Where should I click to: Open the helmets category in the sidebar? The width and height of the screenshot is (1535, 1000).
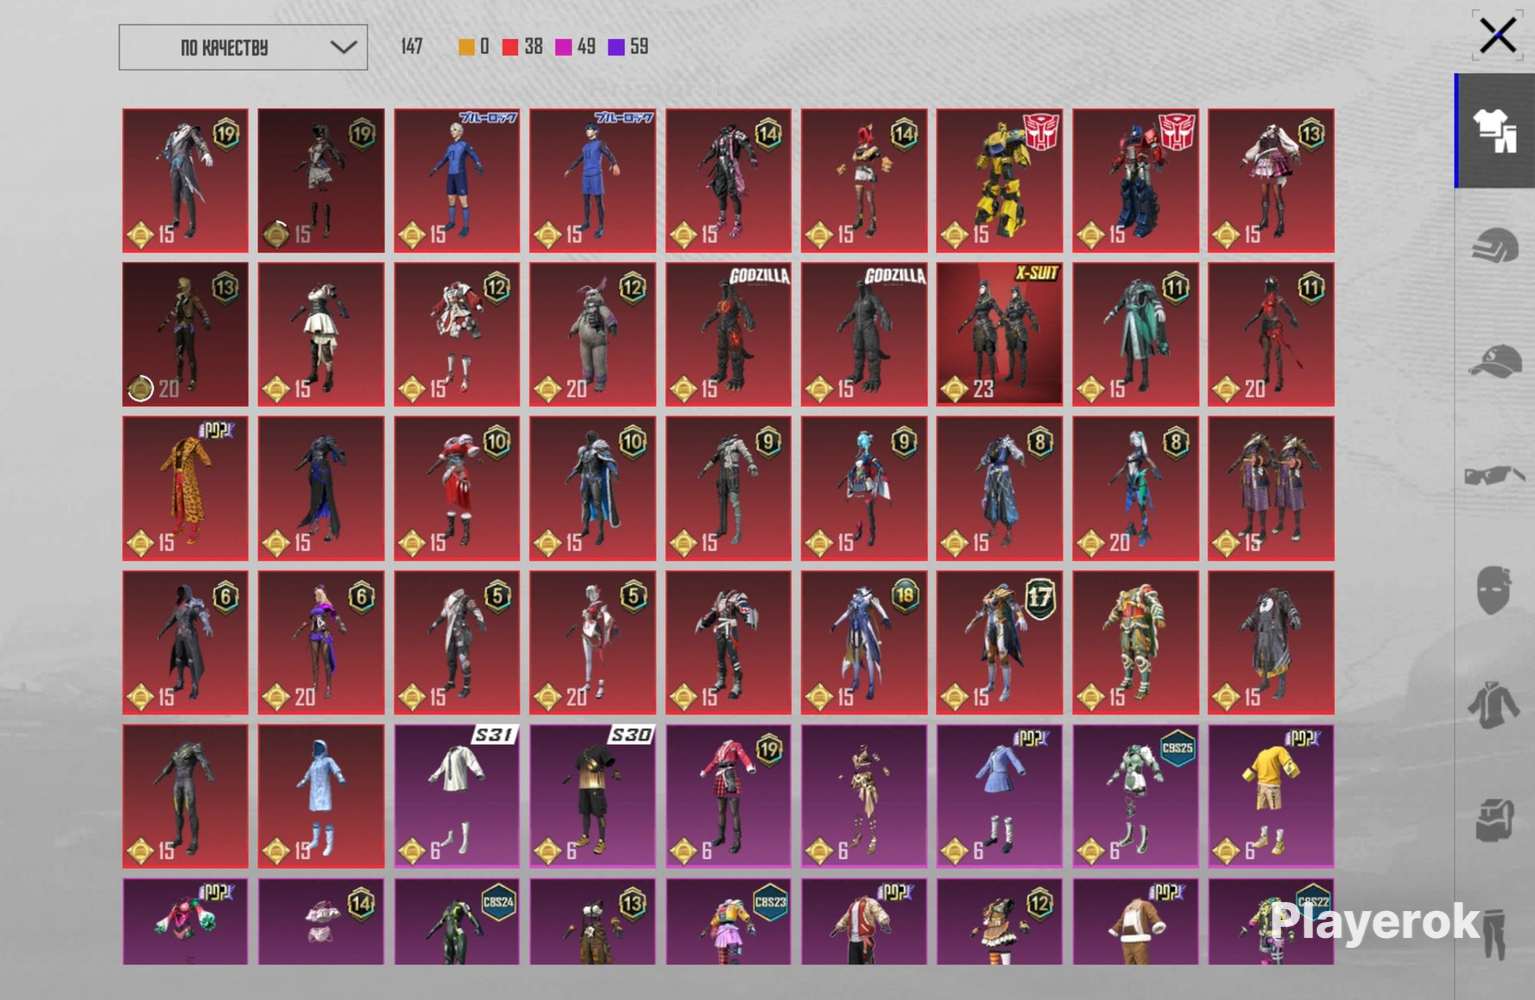pos(1495,245)
